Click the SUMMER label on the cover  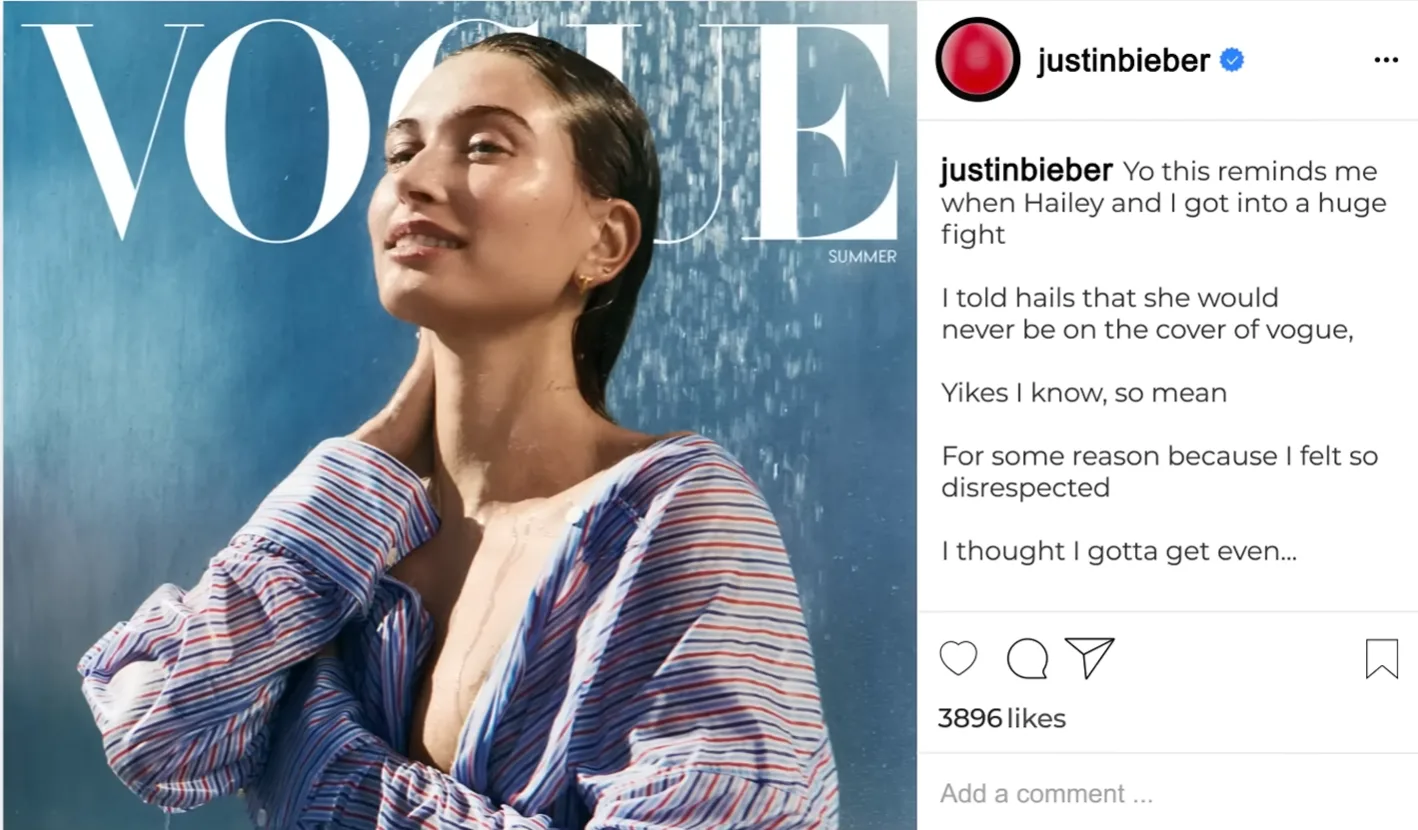pyautogui.click(x=862, y=257)
